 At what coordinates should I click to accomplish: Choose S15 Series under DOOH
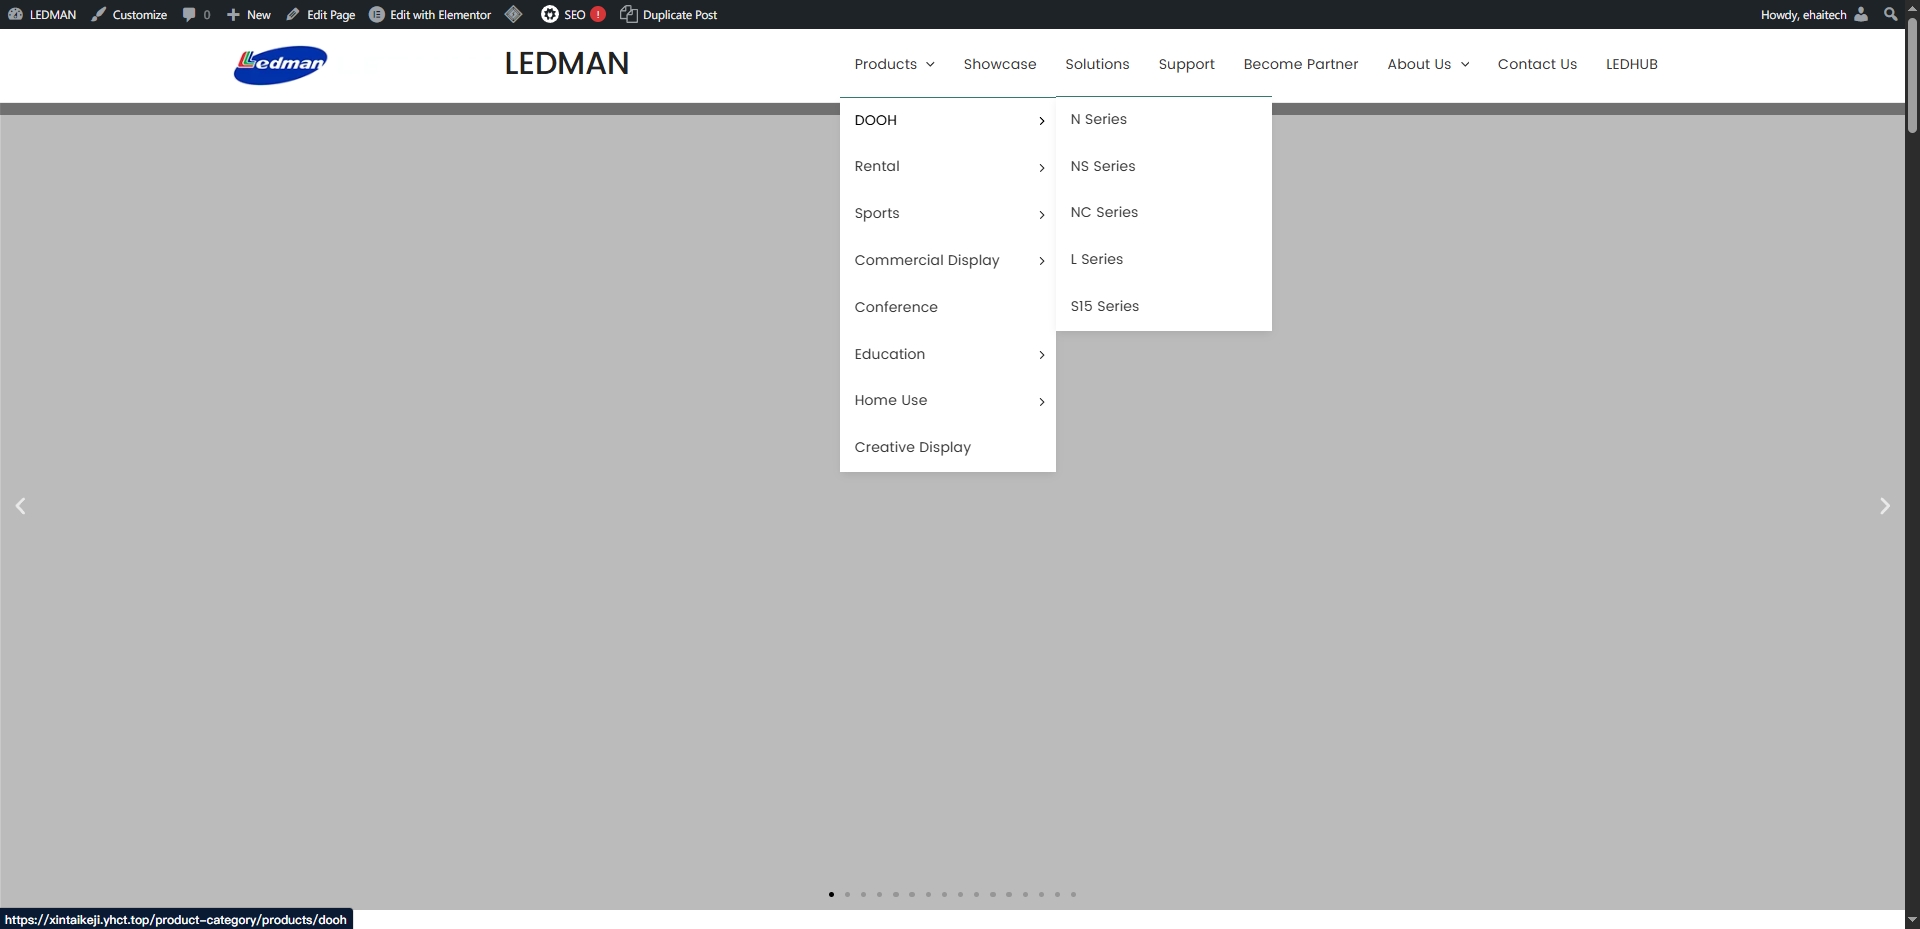[1105, 306]
